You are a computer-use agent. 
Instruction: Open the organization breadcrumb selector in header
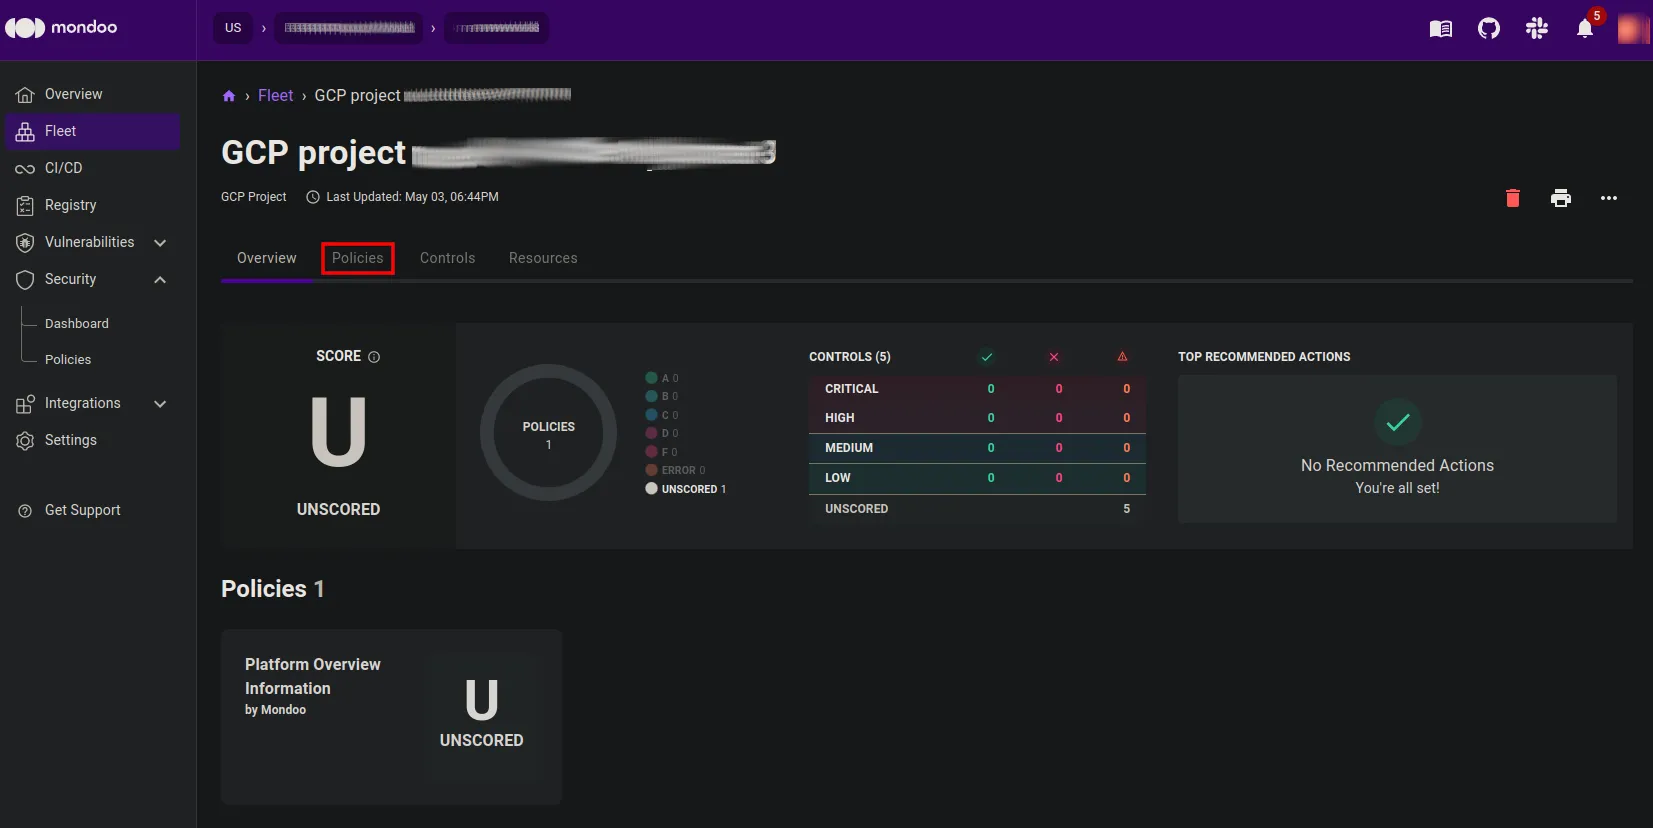pyautogui.click(x=349, y=28)
